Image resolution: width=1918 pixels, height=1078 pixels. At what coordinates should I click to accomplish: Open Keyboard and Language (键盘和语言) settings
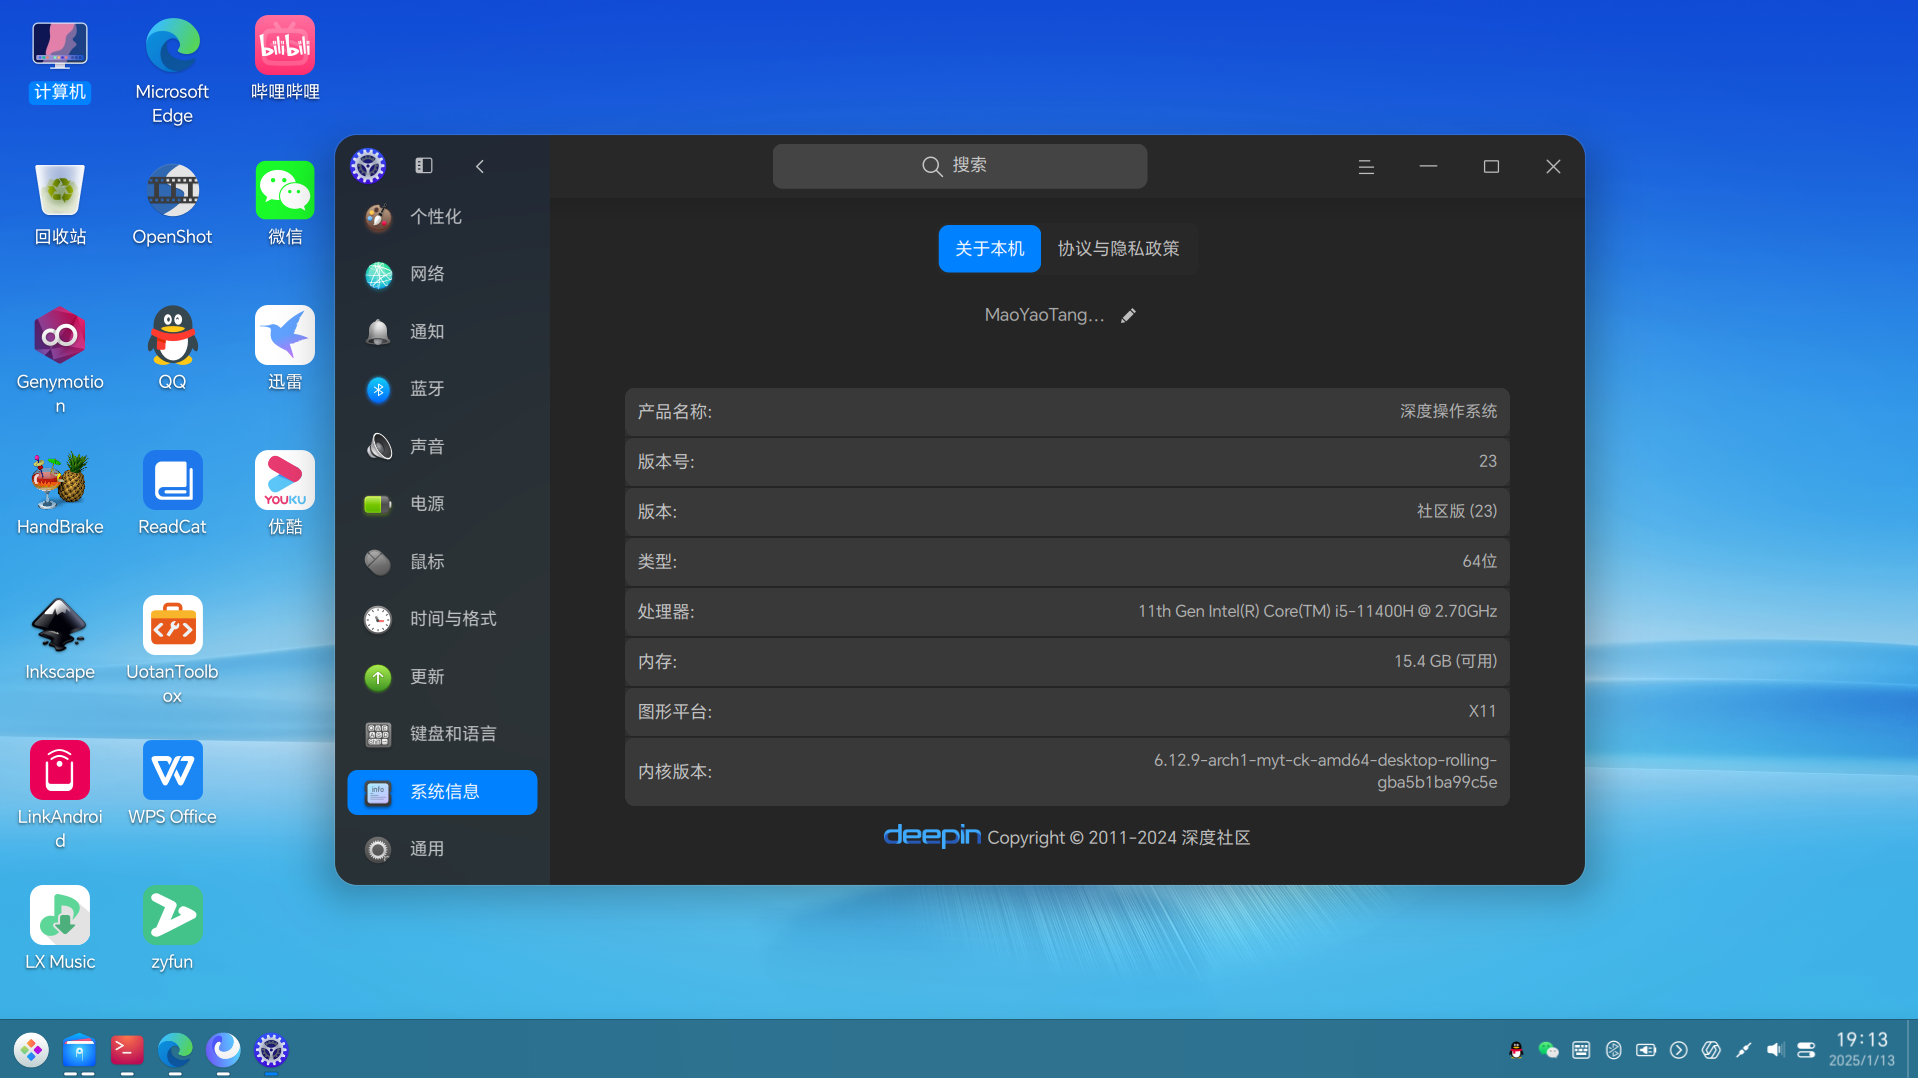tap(442, 734)
